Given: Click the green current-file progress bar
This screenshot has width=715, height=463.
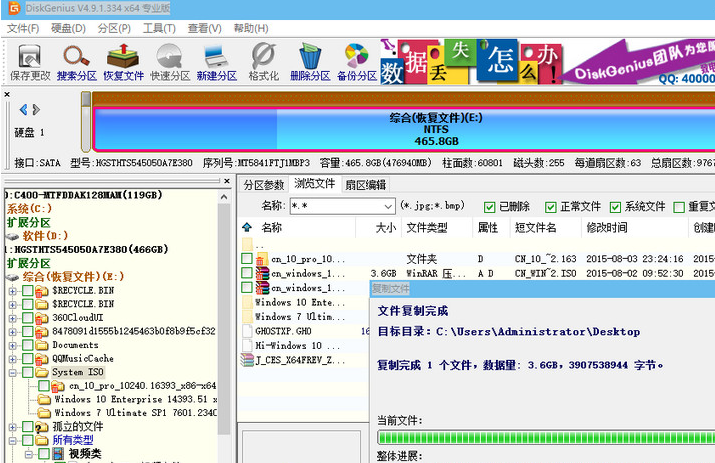Looking at the screenshot, I should 546,438.
